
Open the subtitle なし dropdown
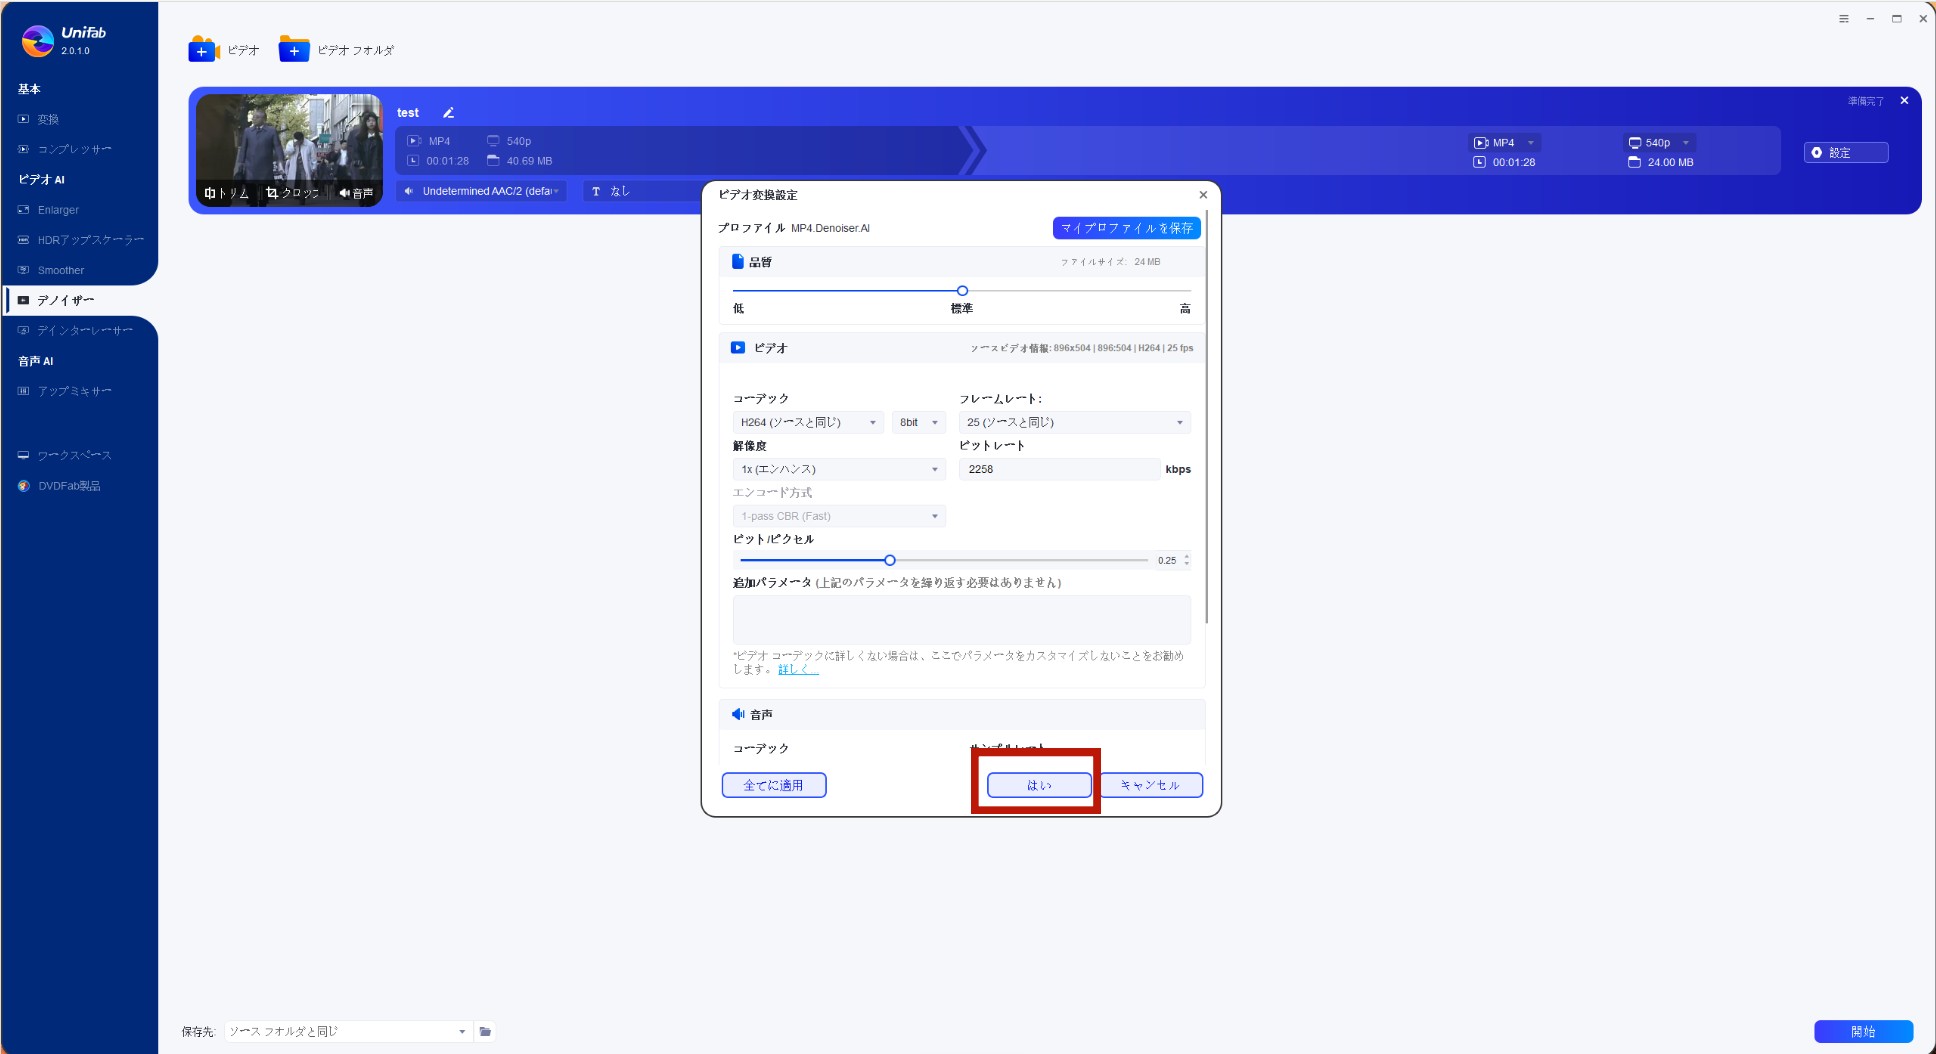(640, 191)
